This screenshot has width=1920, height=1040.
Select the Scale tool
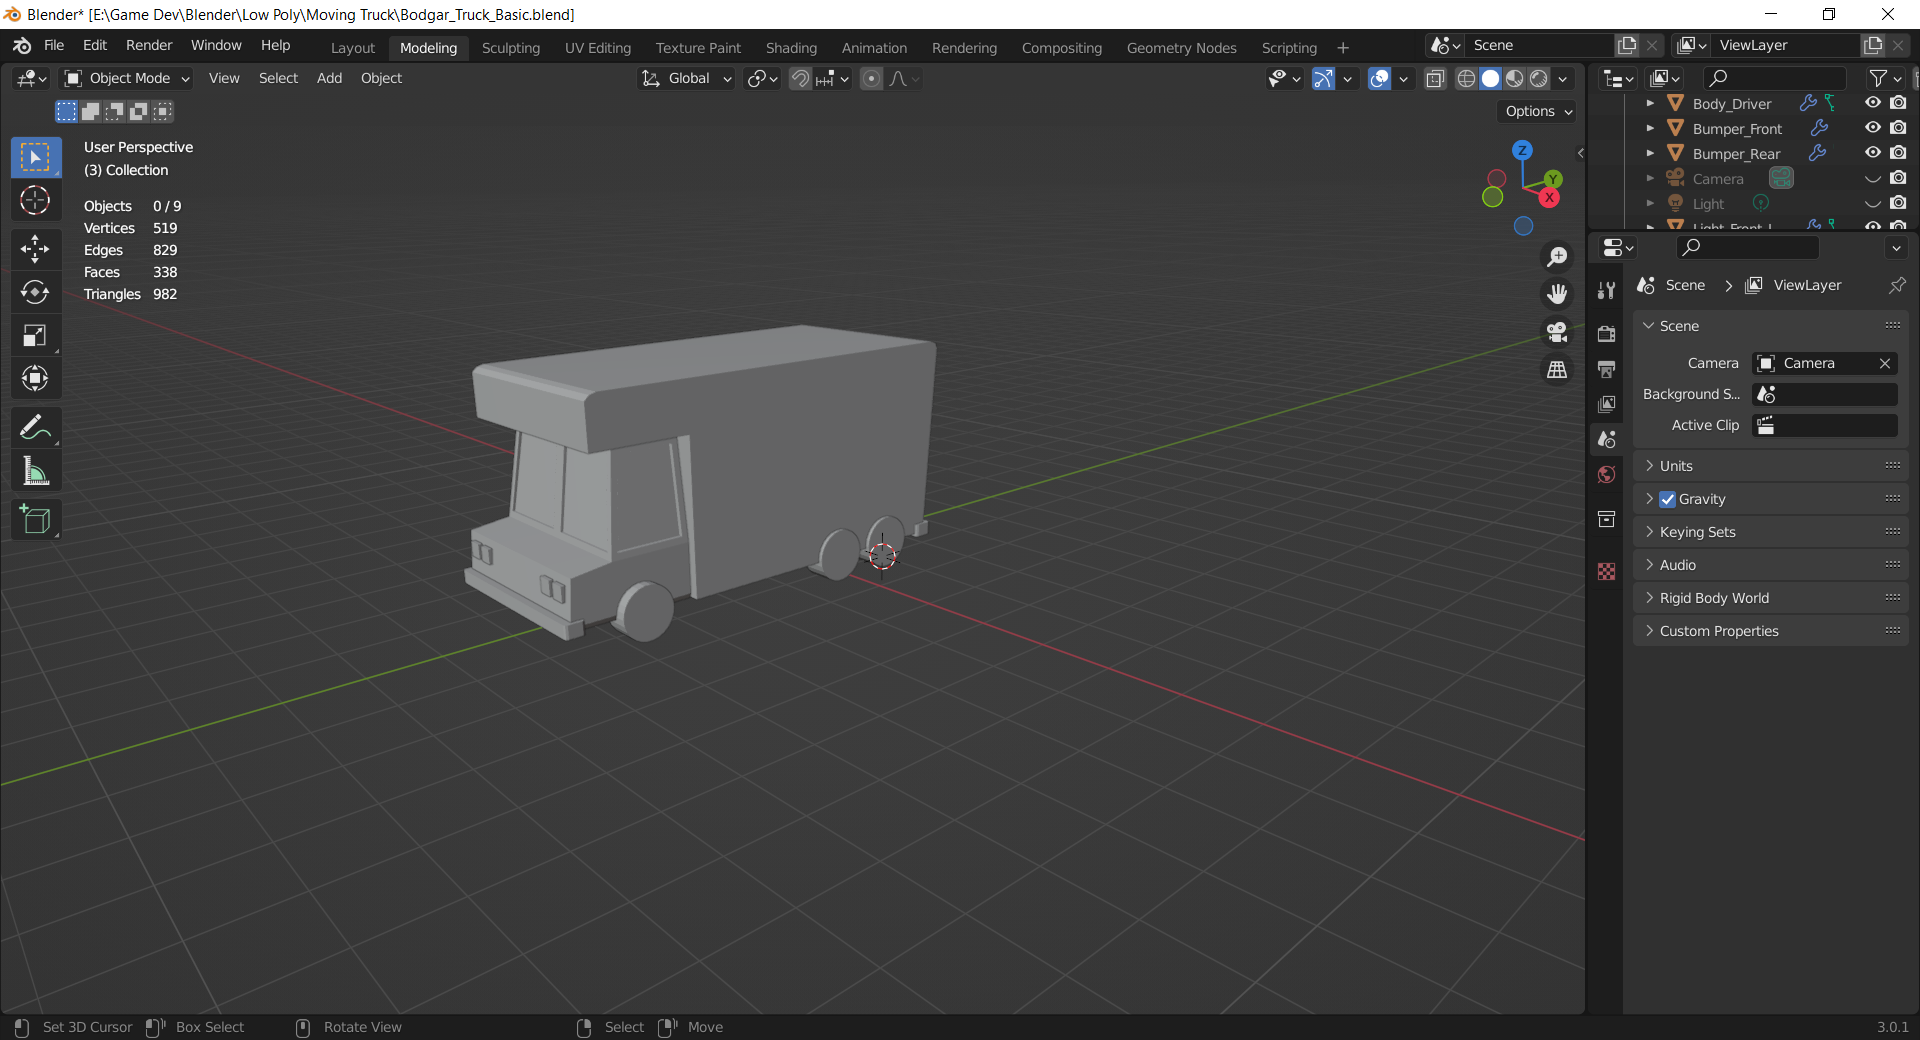coord(35,335)
